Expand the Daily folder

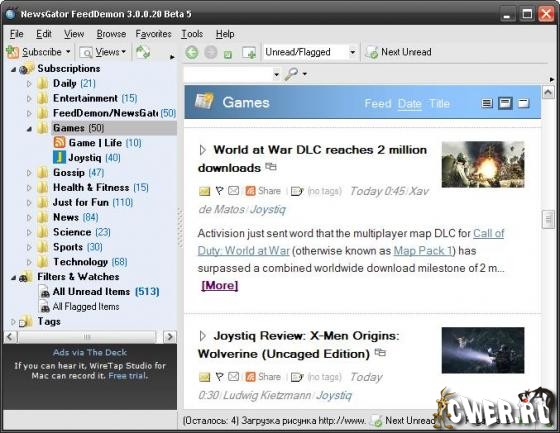point(29,84)
